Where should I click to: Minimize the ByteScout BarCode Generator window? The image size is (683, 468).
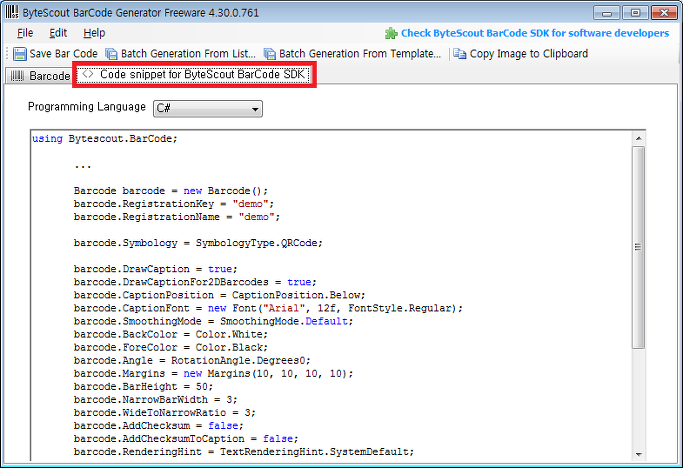(607, 13)
